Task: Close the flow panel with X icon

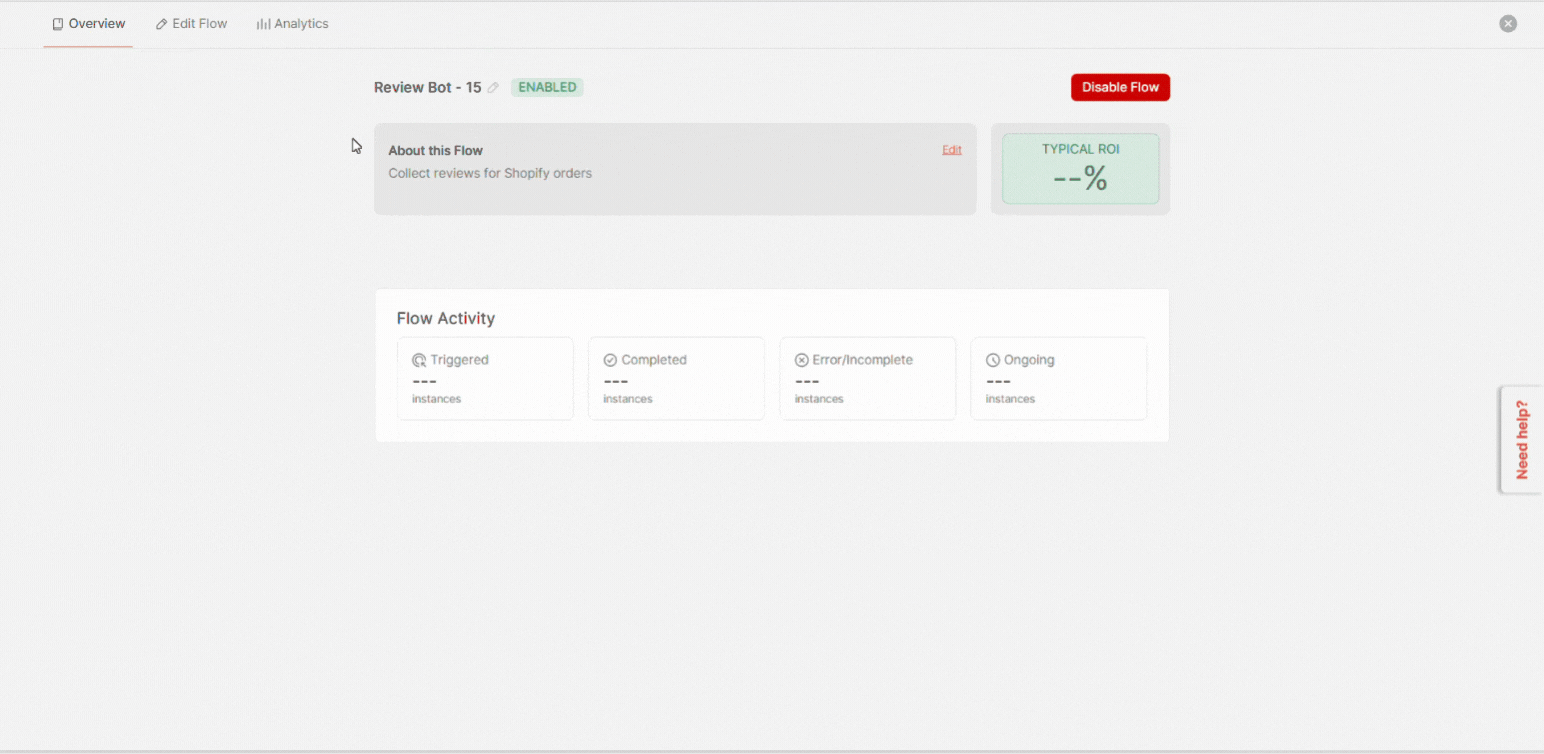Action: click(1508, 24)
